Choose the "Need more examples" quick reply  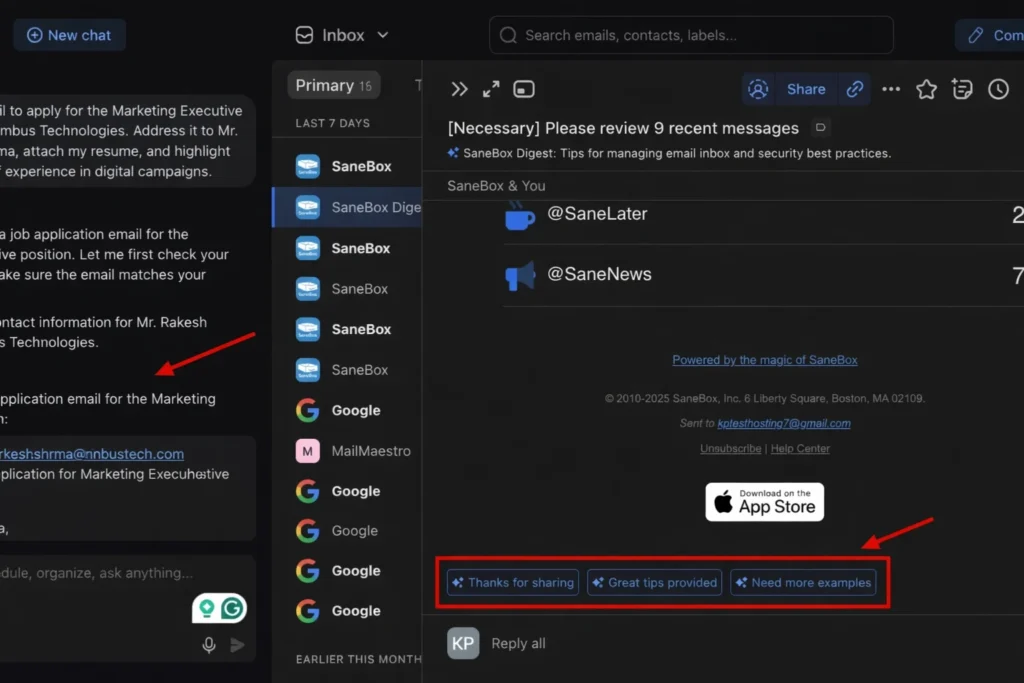[803, 583]
